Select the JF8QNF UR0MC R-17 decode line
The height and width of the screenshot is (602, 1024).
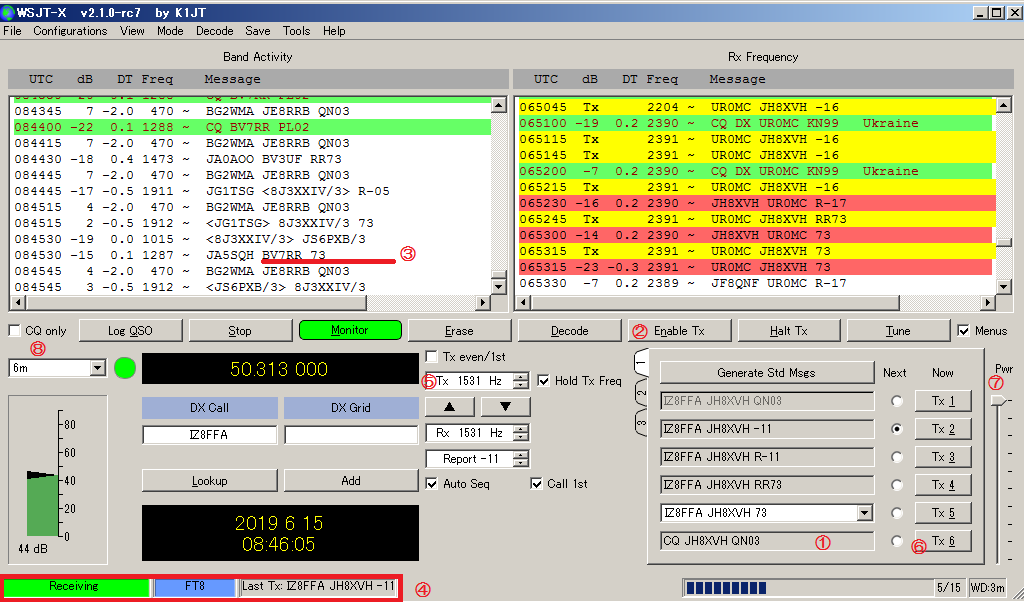(x=756, y=283)
